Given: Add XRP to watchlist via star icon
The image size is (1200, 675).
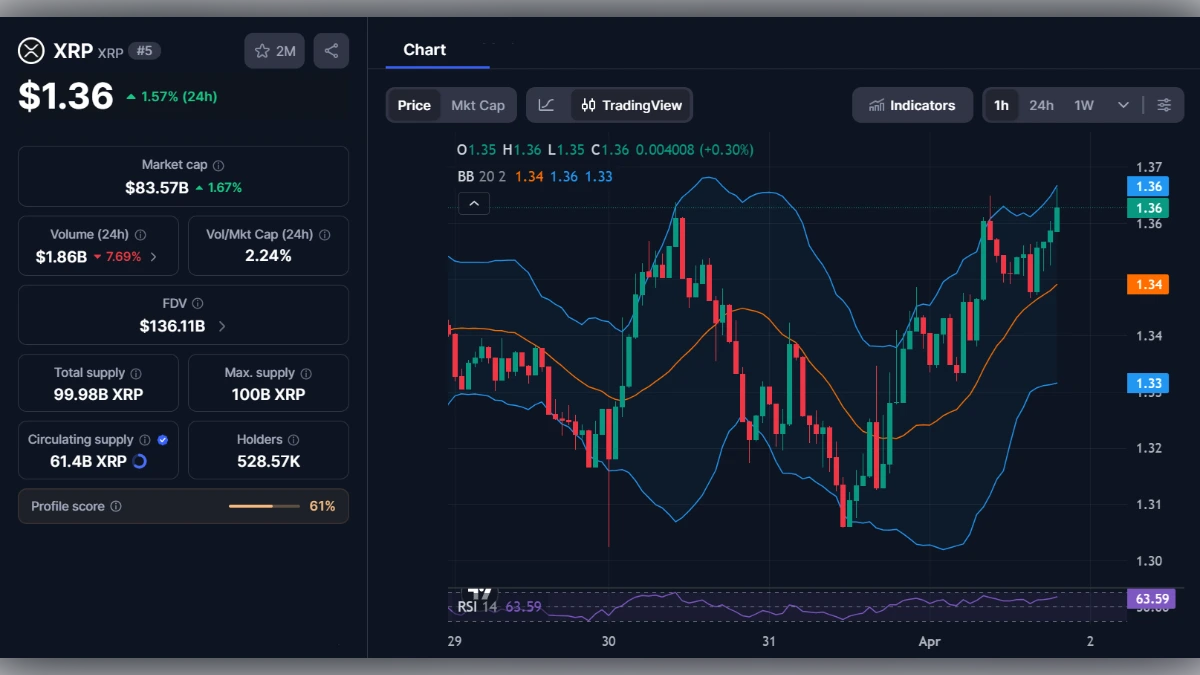Looking at the screenshot, I should (x=262, y=50).
